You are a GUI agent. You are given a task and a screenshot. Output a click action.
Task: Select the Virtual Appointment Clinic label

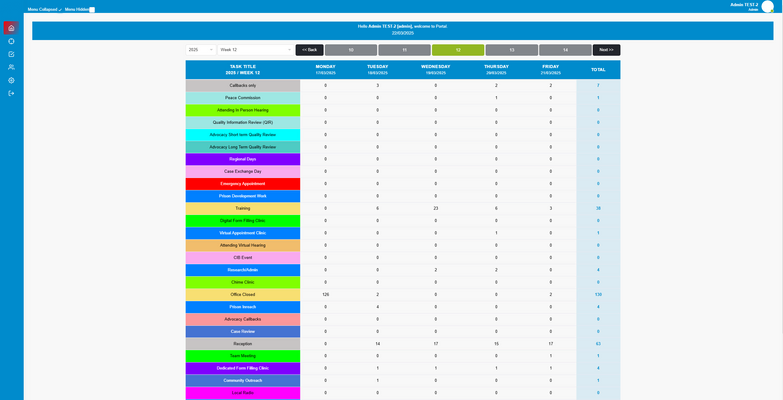(x=243, y=233)
